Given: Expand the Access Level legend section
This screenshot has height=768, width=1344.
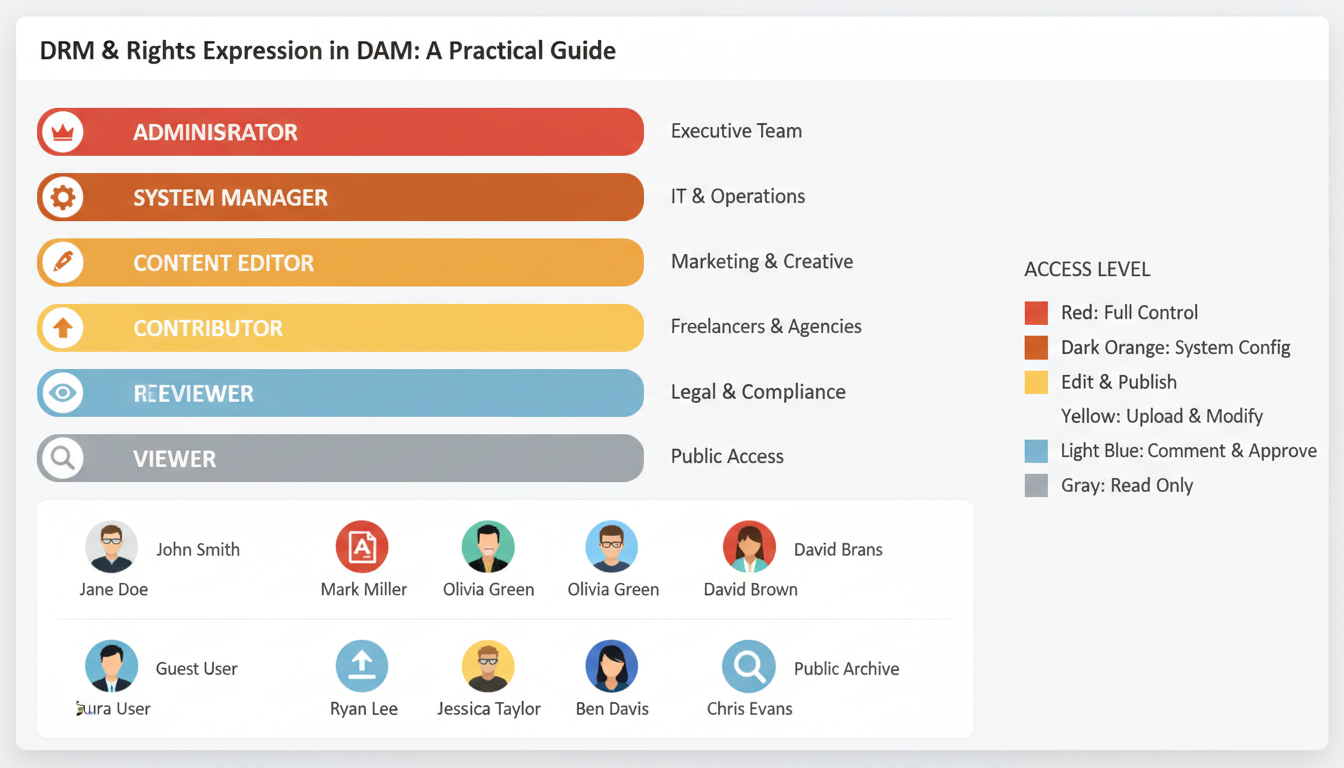Looking at the screenshot, I should [1087, 269].
